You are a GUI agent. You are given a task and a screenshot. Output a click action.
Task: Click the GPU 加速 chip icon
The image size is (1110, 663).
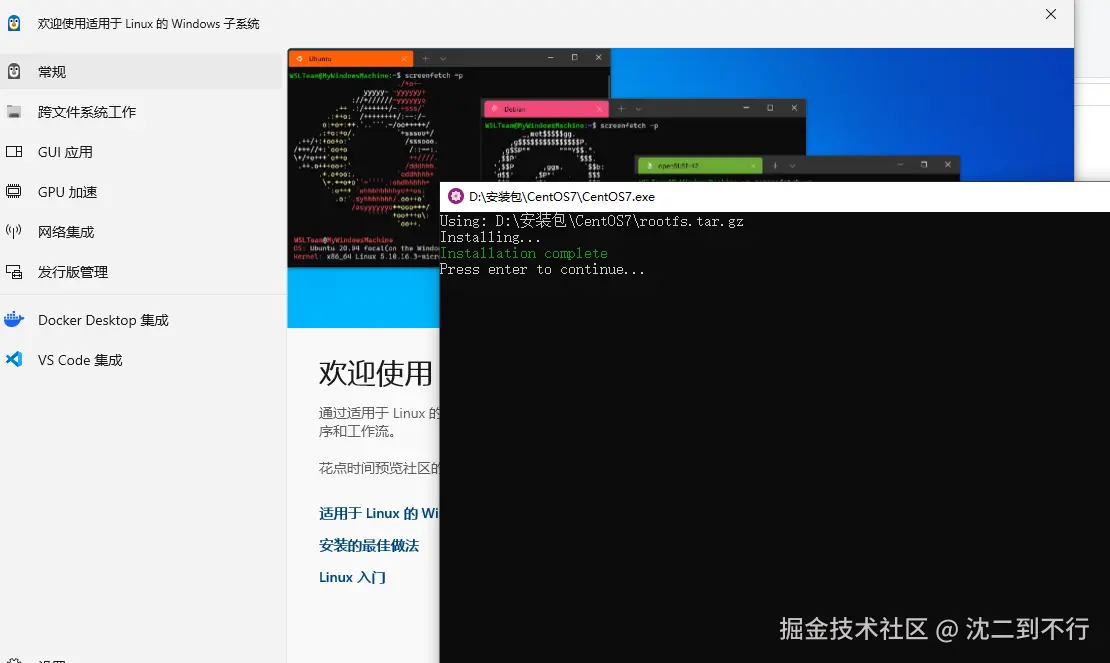point(13,191)
